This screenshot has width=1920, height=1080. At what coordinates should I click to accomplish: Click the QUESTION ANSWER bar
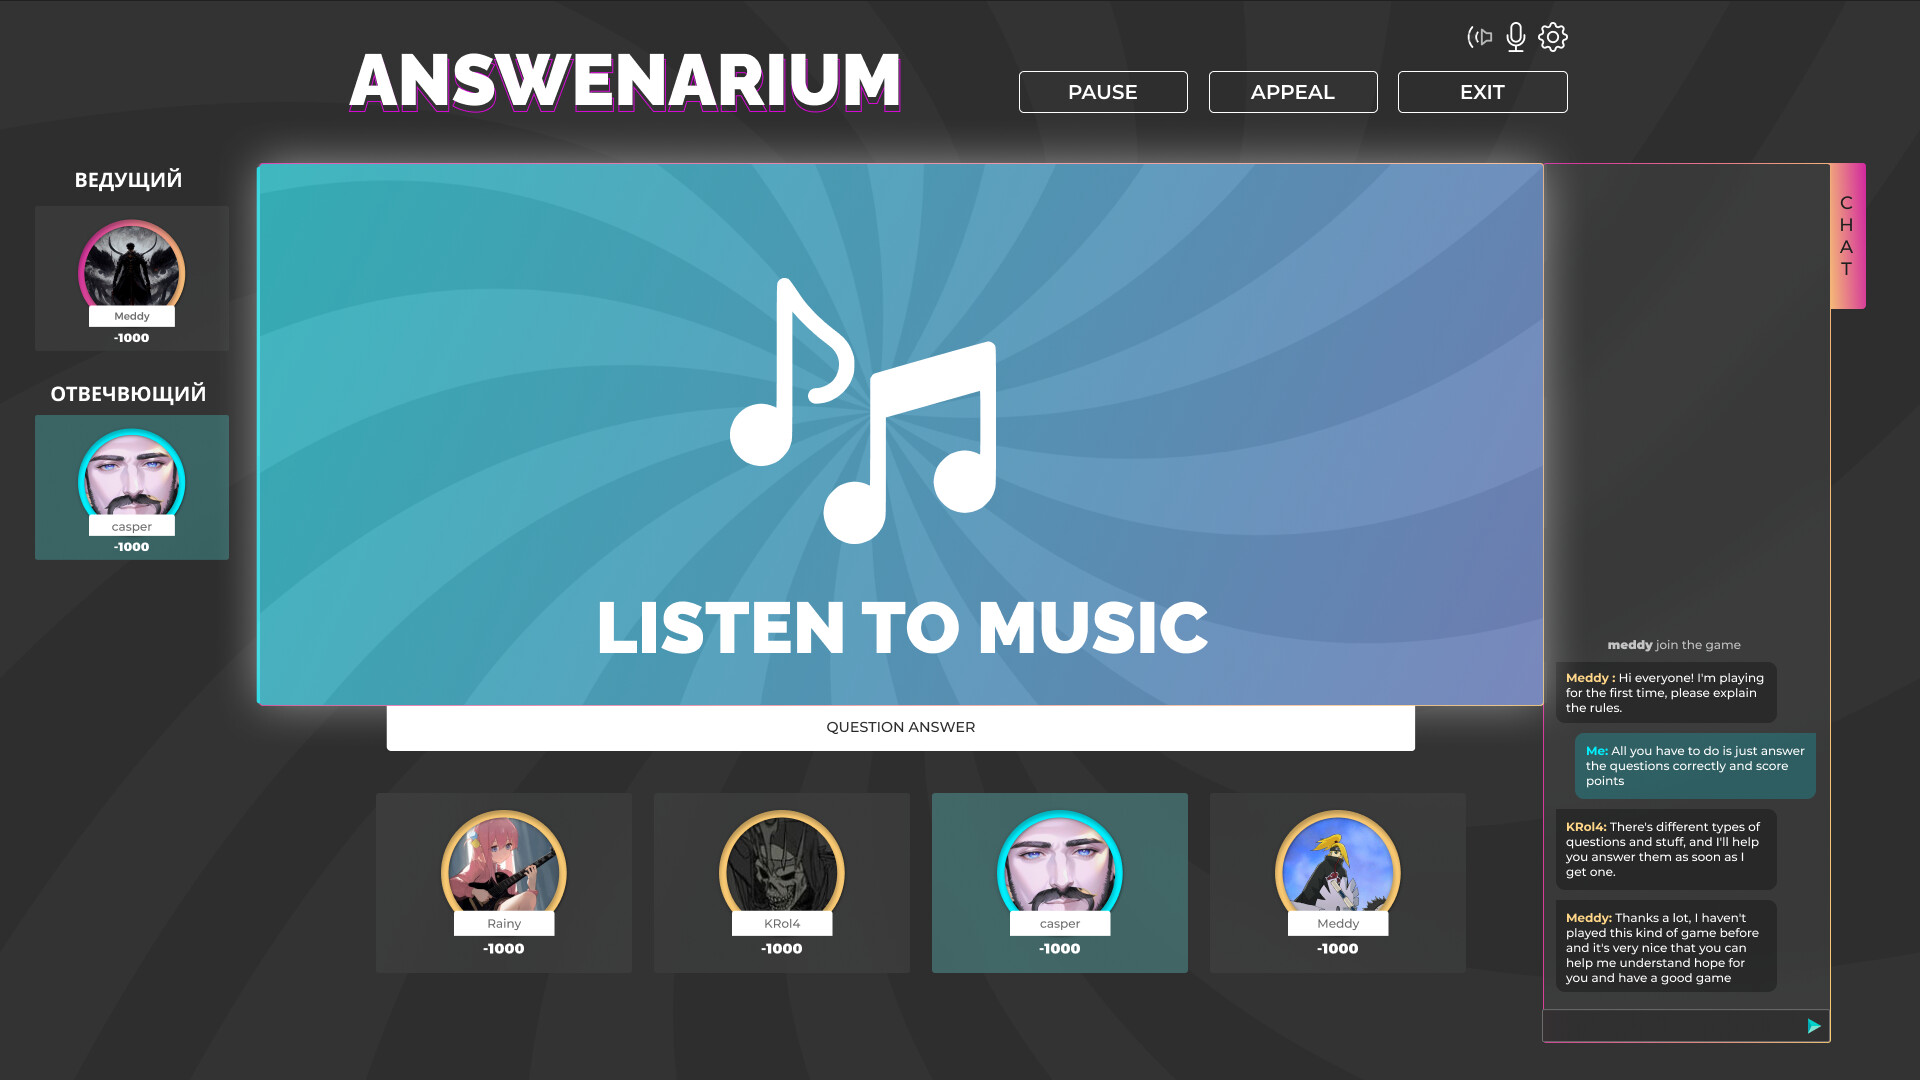pyautogui.click(x=901, y=728)
